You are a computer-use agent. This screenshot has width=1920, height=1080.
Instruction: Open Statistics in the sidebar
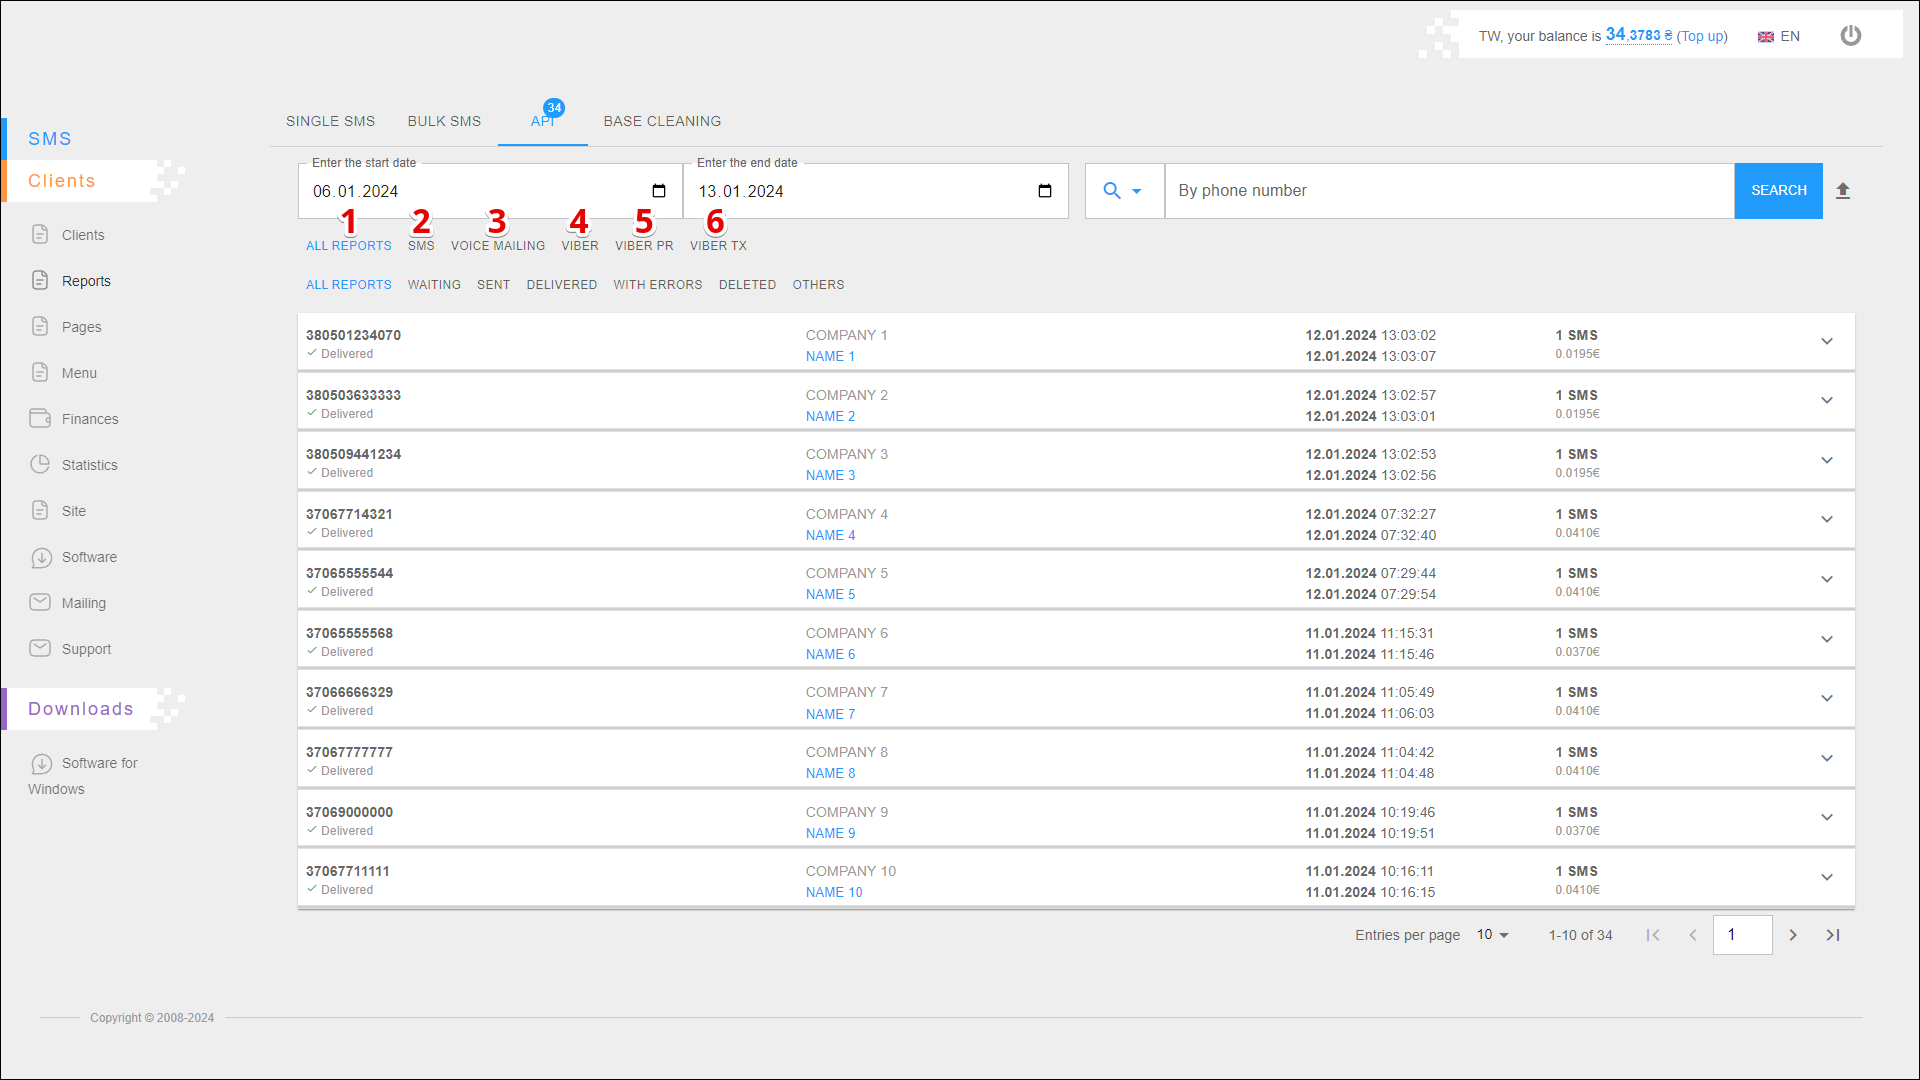pyautogui.click(x=89, y=465)
